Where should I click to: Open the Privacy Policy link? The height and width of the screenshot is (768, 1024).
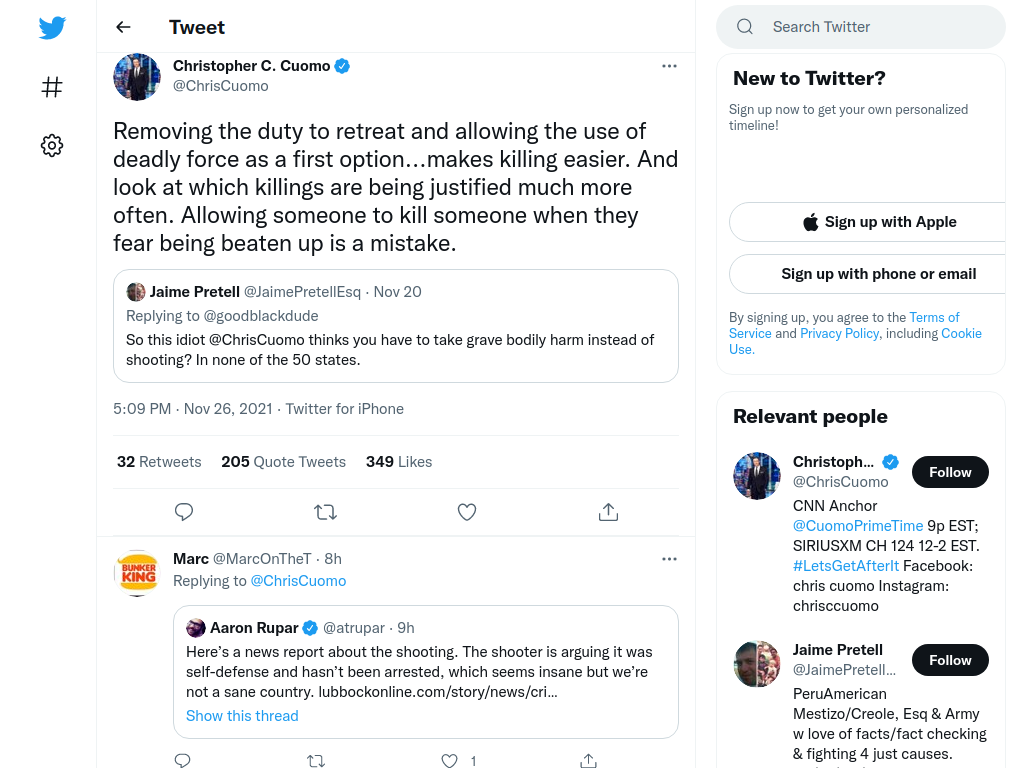(839, 334)
